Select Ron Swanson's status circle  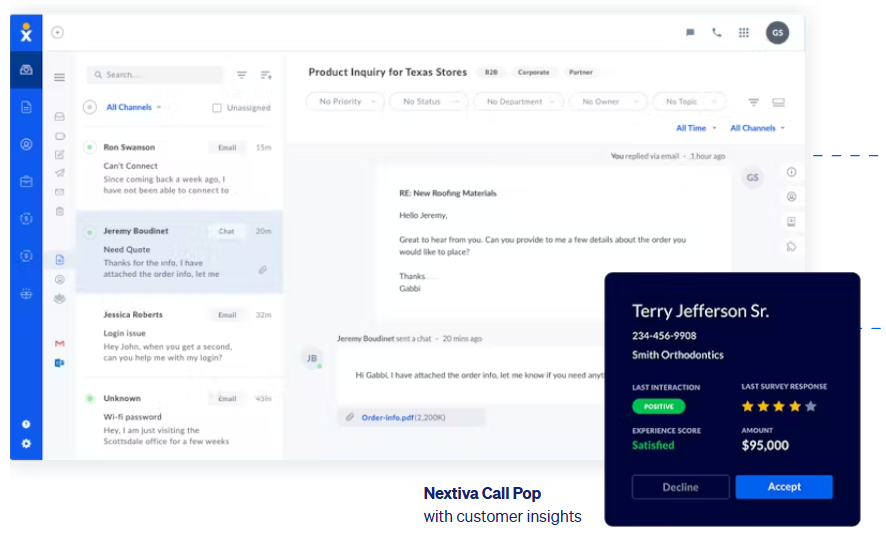click(89, 147)
